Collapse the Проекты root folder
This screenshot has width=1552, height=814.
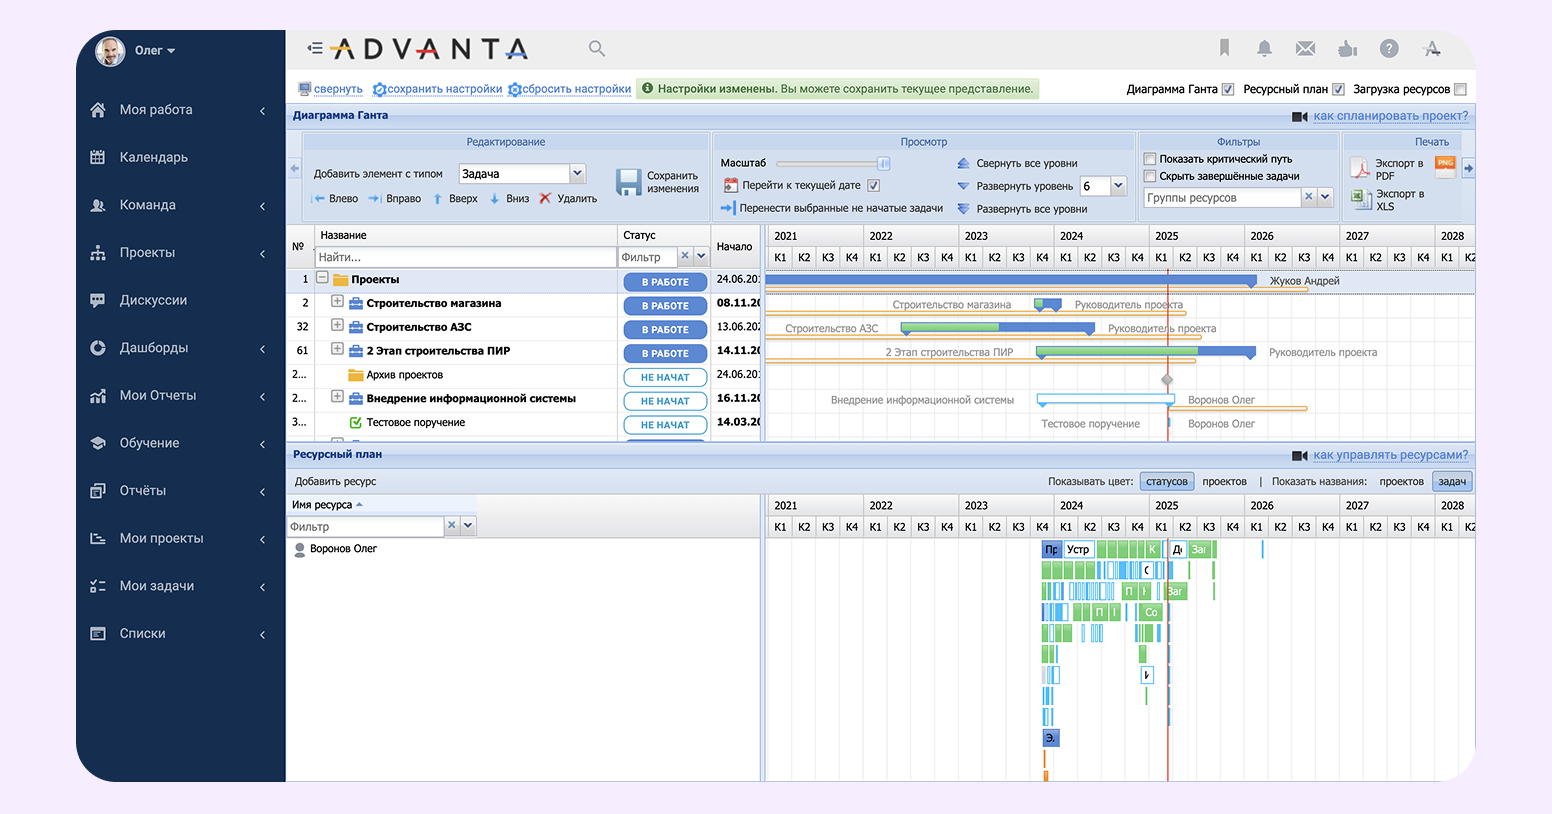click(x=322, y=277)
